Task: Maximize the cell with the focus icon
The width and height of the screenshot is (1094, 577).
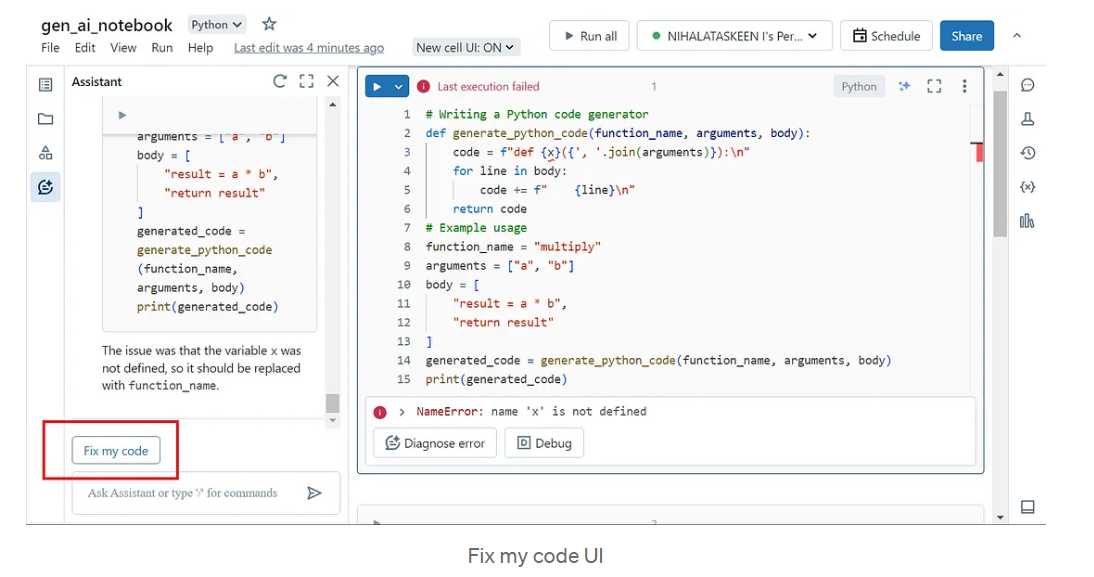Action: (x=934, y=86)
